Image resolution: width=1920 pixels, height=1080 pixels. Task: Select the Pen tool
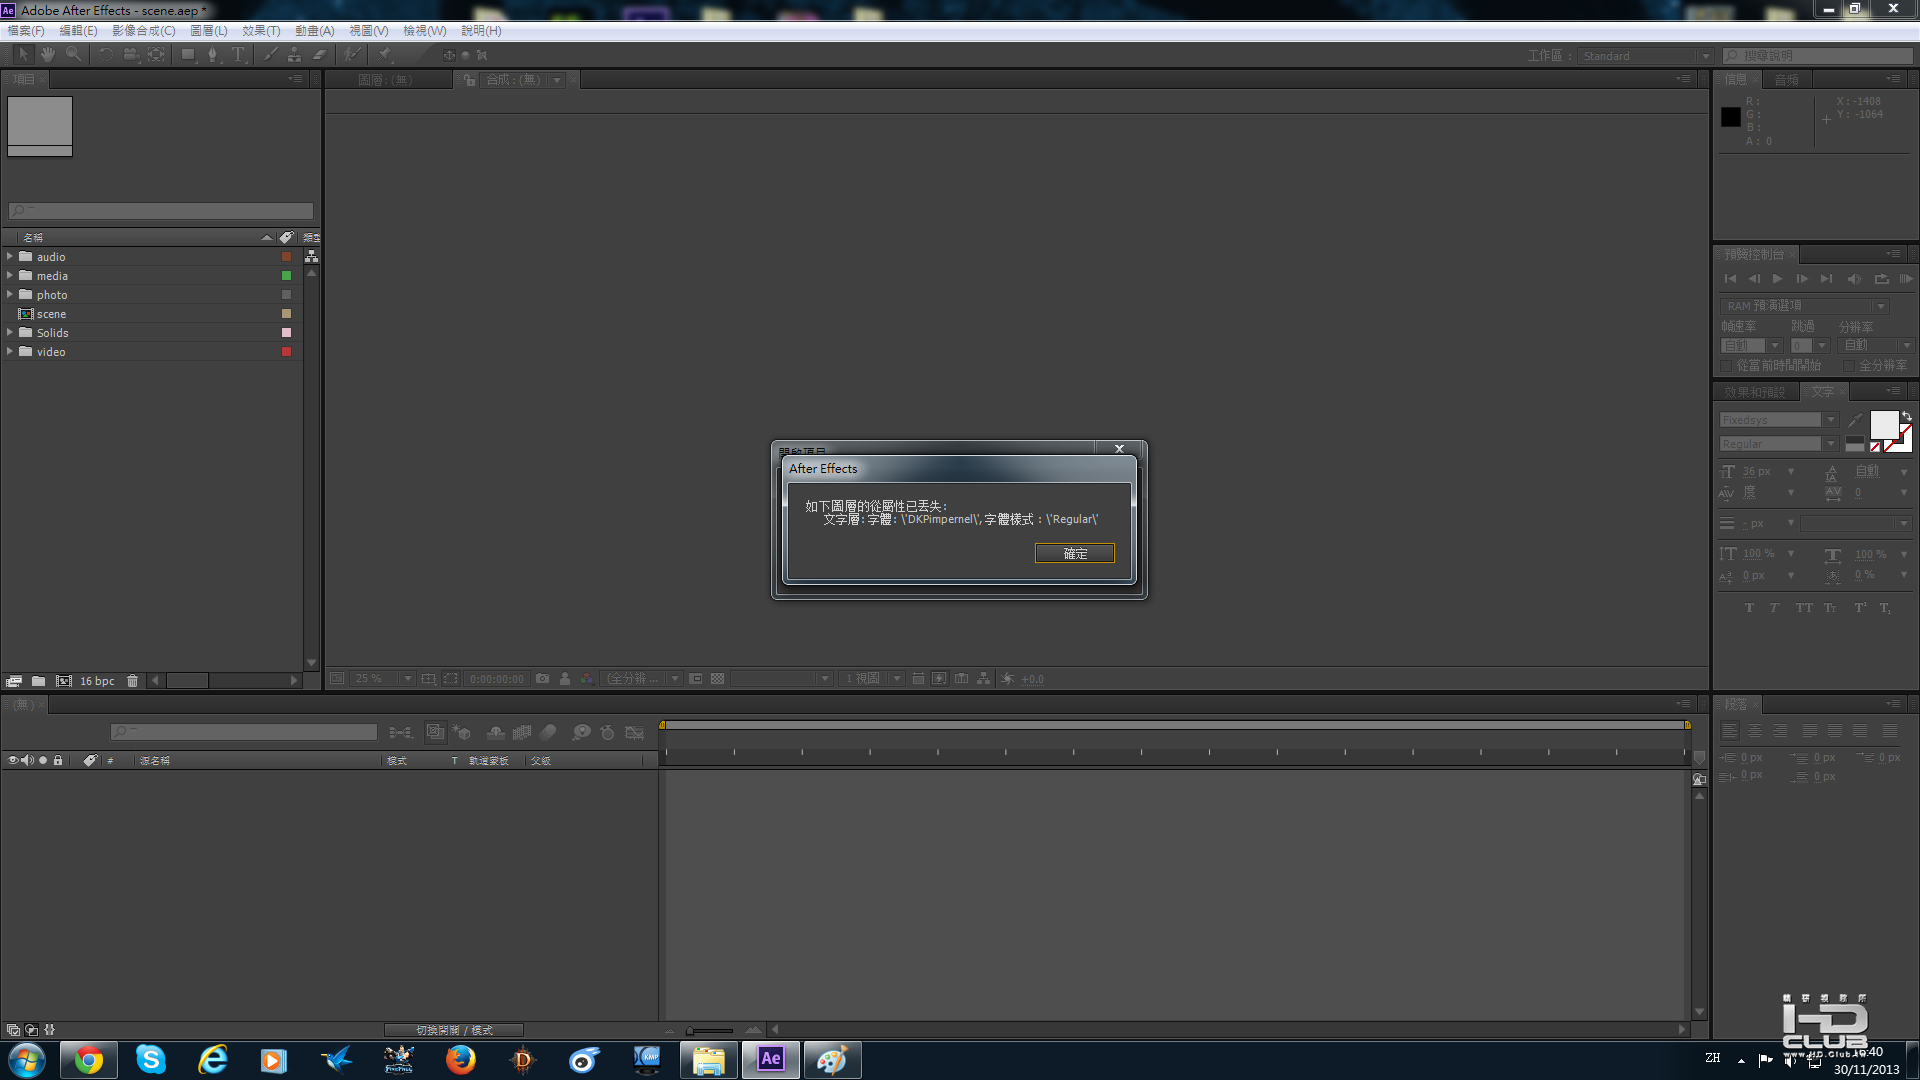[212, 55]
